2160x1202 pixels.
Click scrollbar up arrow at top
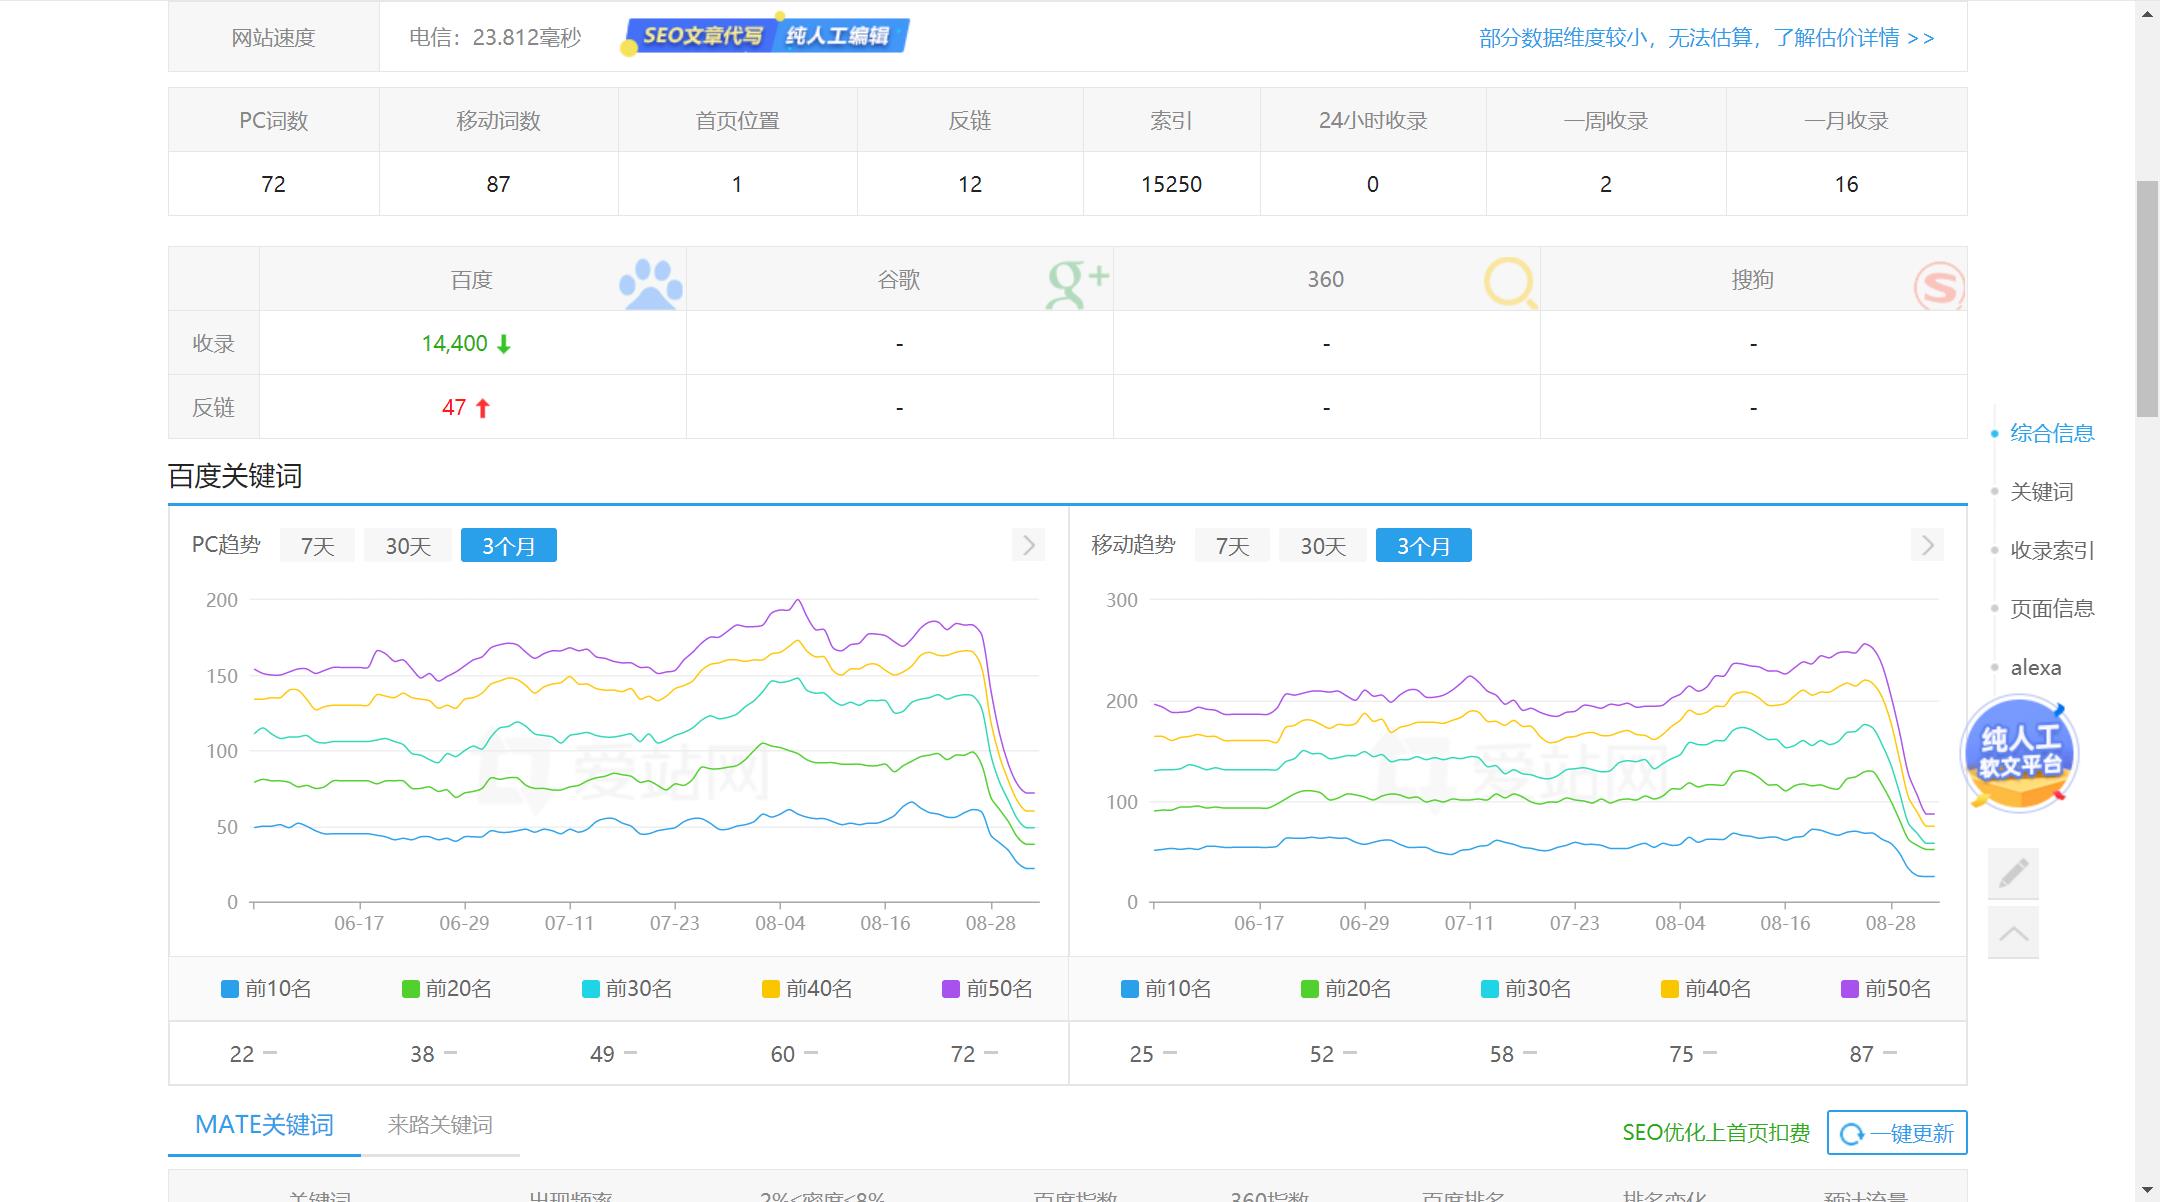[x=2147, y=12]
